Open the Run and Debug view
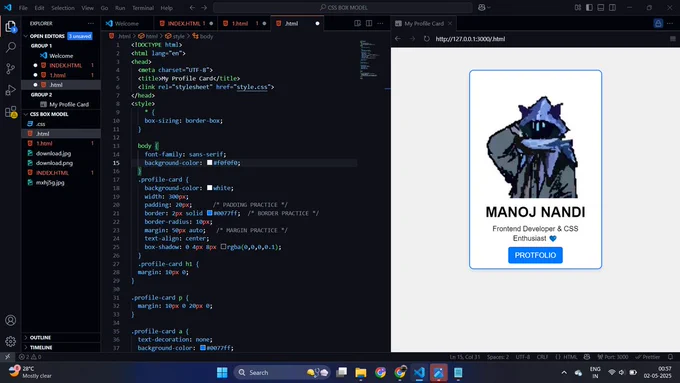 point(10,90)
